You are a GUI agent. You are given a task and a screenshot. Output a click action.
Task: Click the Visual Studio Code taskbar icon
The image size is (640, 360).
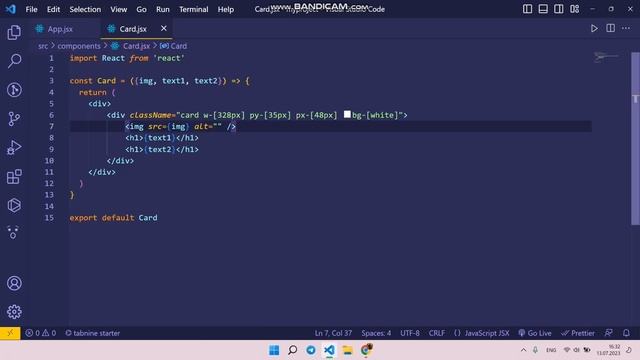[x=329, y=350]
